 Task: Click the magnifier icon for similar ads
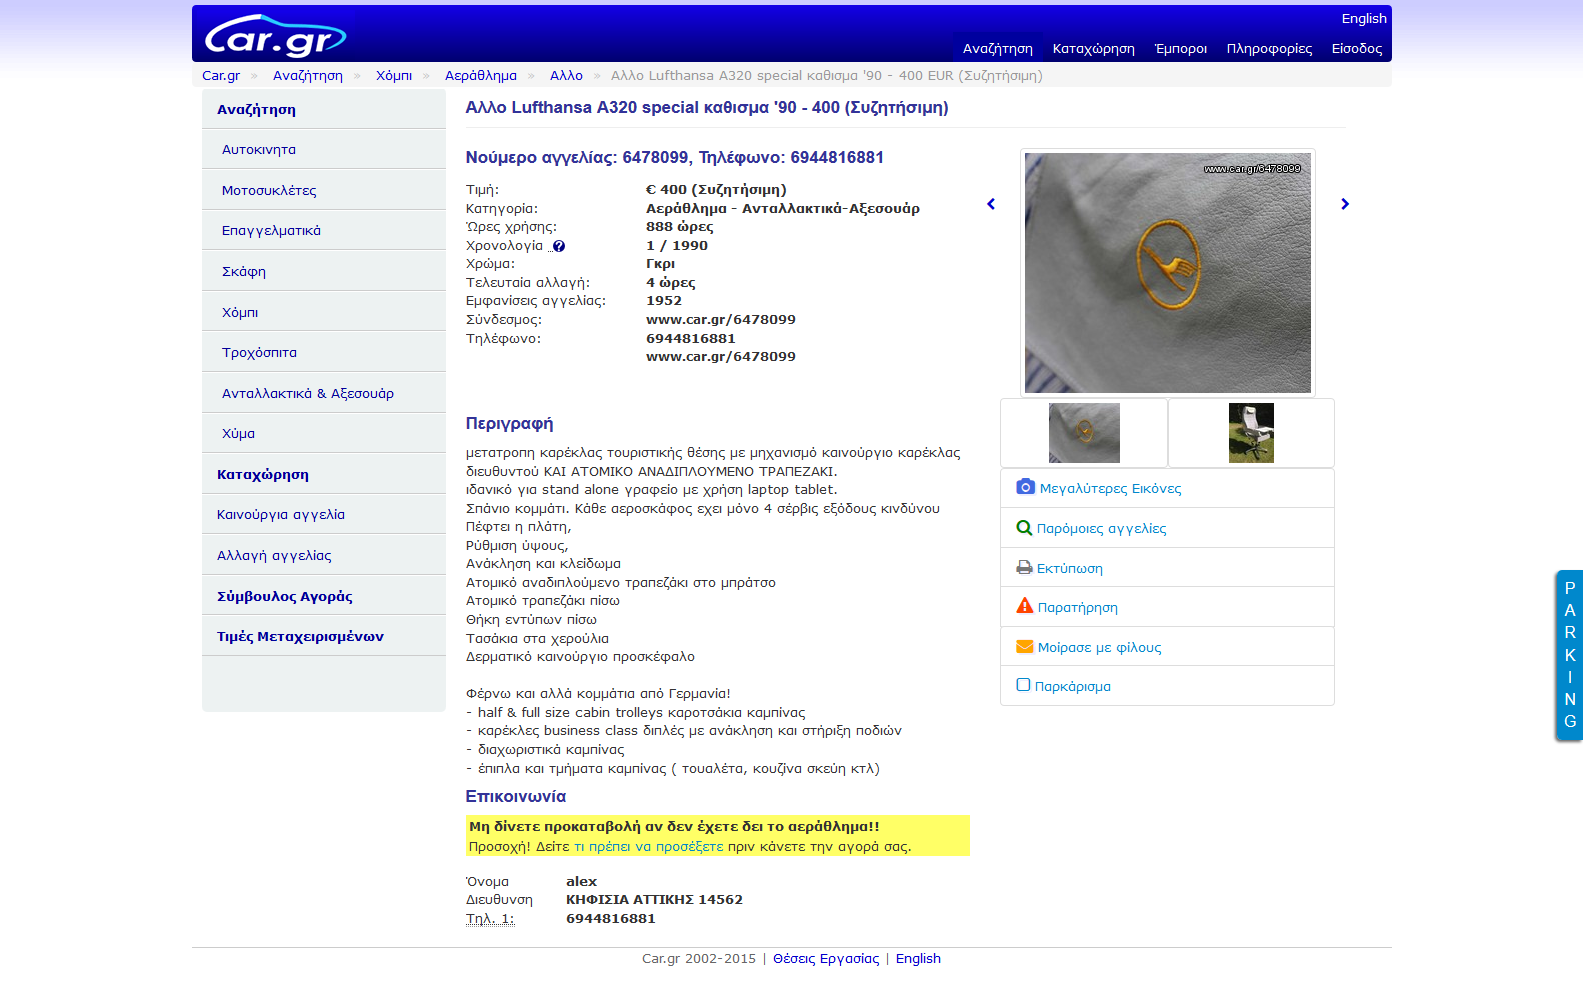pyautogui.click(x=1024, y=528)
